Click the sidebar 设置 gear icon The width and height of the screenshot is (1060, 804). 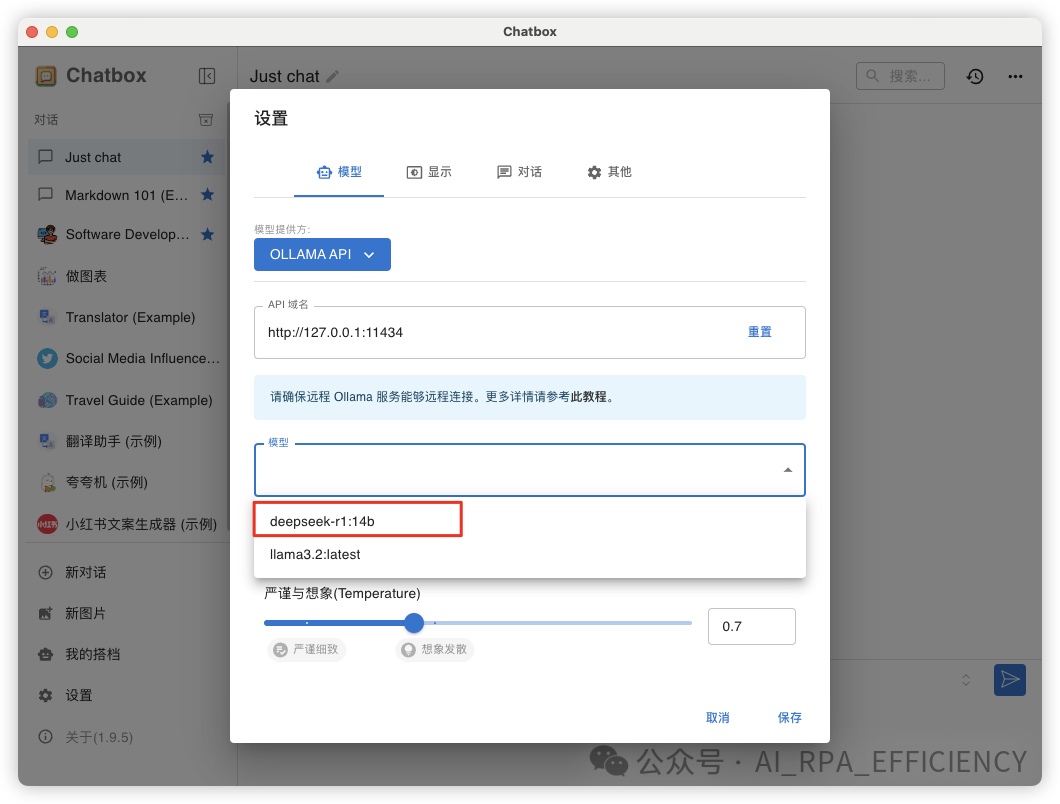[45, 695]
